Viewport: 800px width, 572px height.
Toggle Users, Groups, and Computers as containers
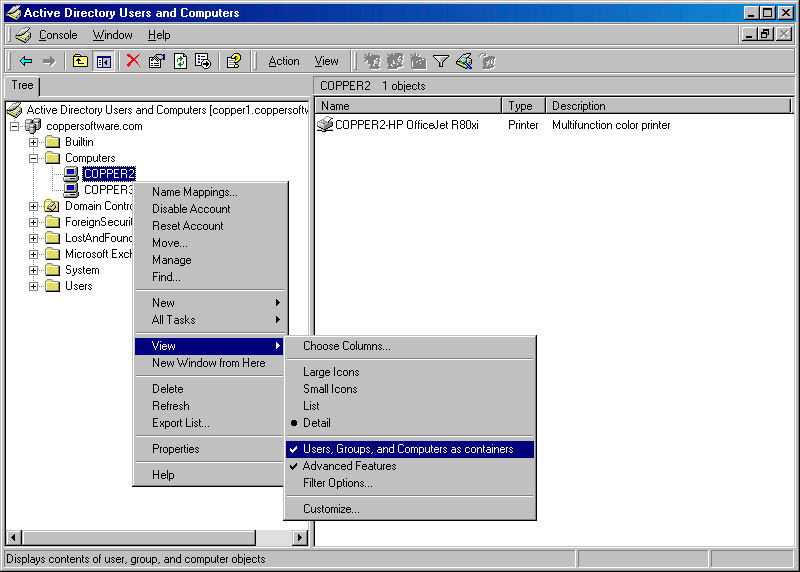(x=408, y=449)
